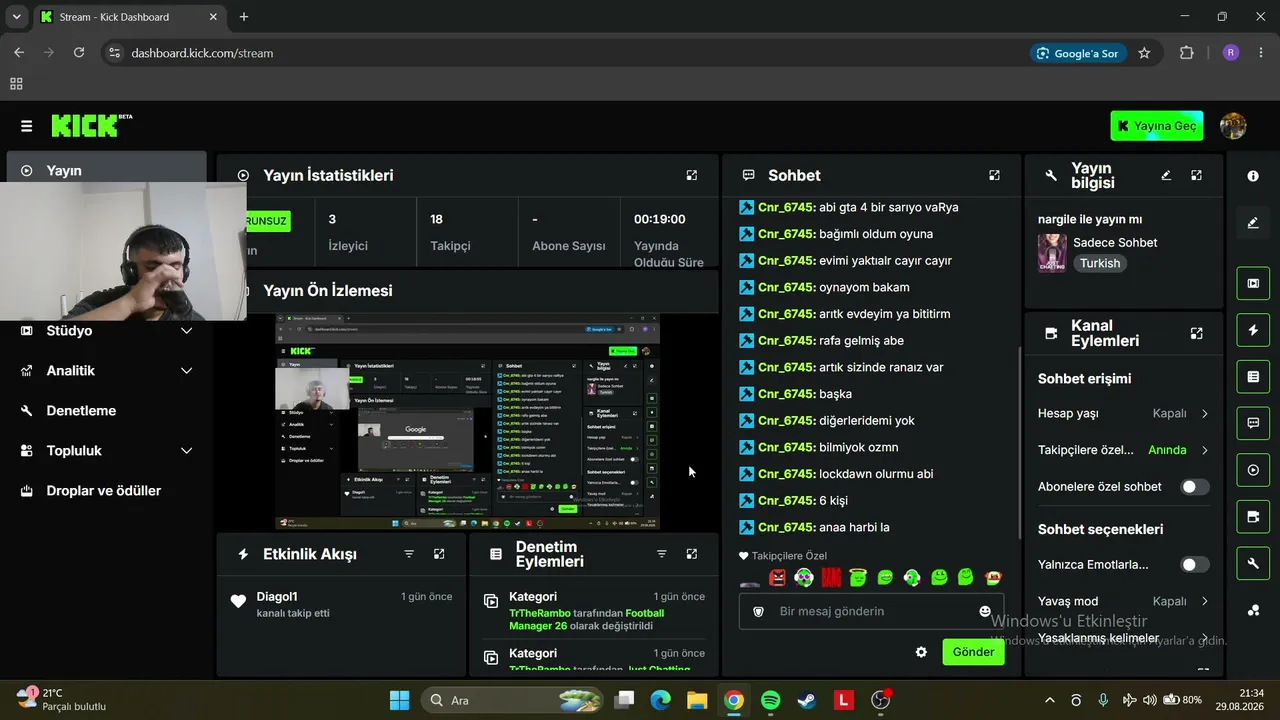
Task: Open the browser extensions menu
Action: coord(1187,53)
